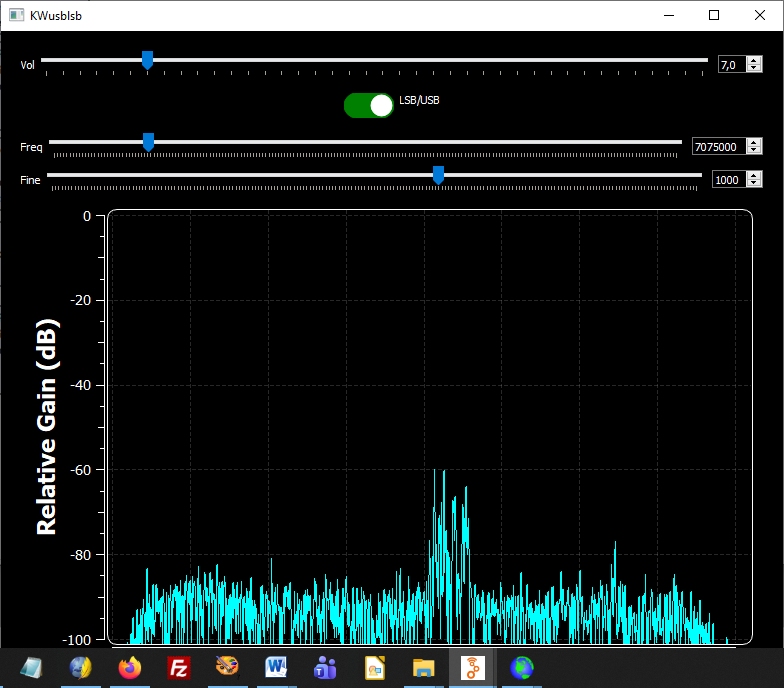Viewport: 784px width, 688px height.
Task: Open Firefox from the taskbar
Action: point(130,667)
